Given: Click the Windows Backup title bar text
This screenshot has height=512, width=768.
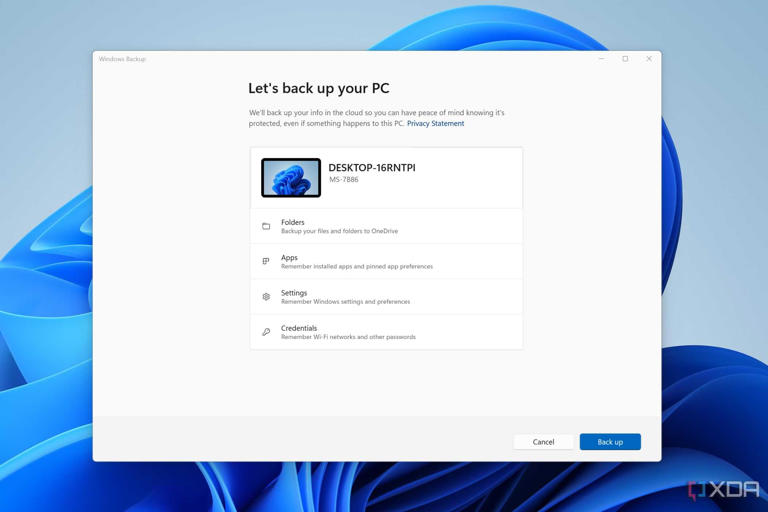Looking at the screenshot, I should coord(122,59).
